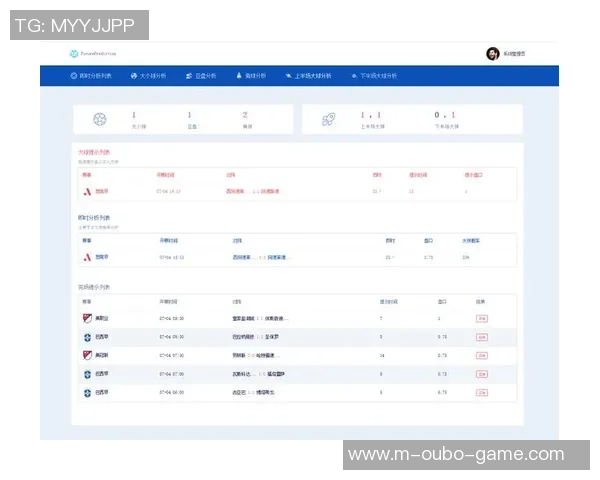Click the corner flag icon for 角球分析
This screenshot has height=480, width=600.
[x=239, y=75]
